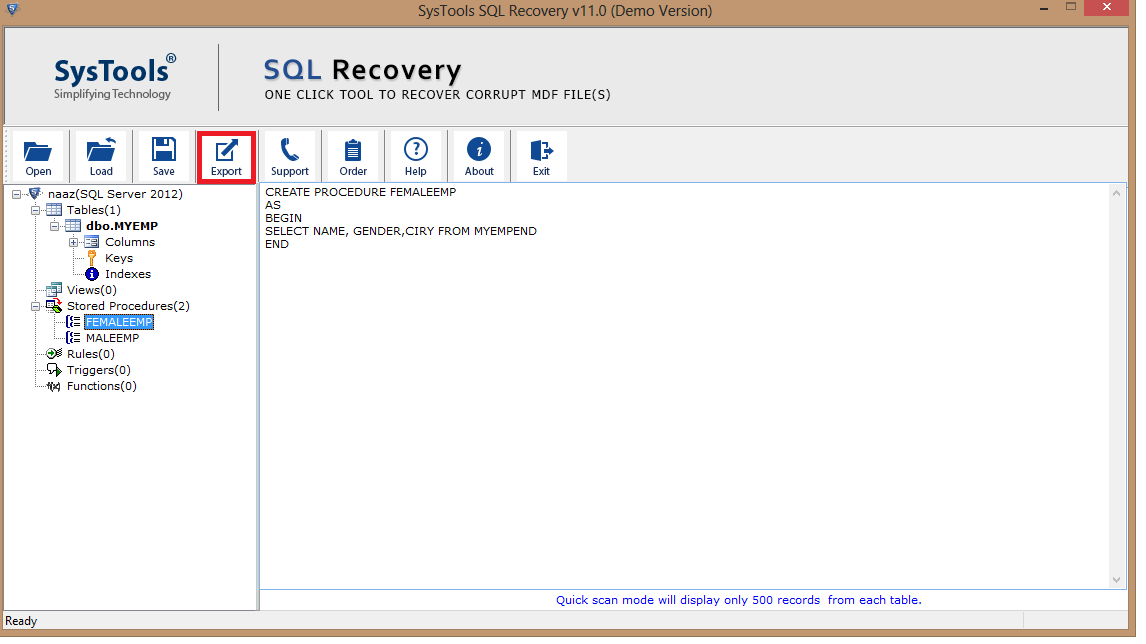Select Rules(0) in the tree
This screenshot has width=1146, height=644.
[91, 354]
